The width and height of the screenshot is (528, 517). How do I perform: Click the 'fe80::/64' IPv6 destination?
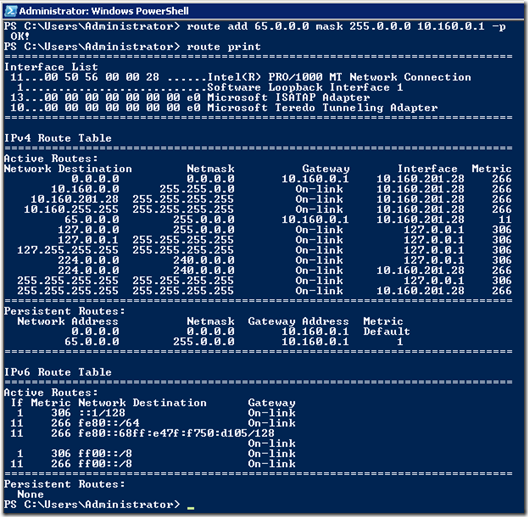click(108, 423)
